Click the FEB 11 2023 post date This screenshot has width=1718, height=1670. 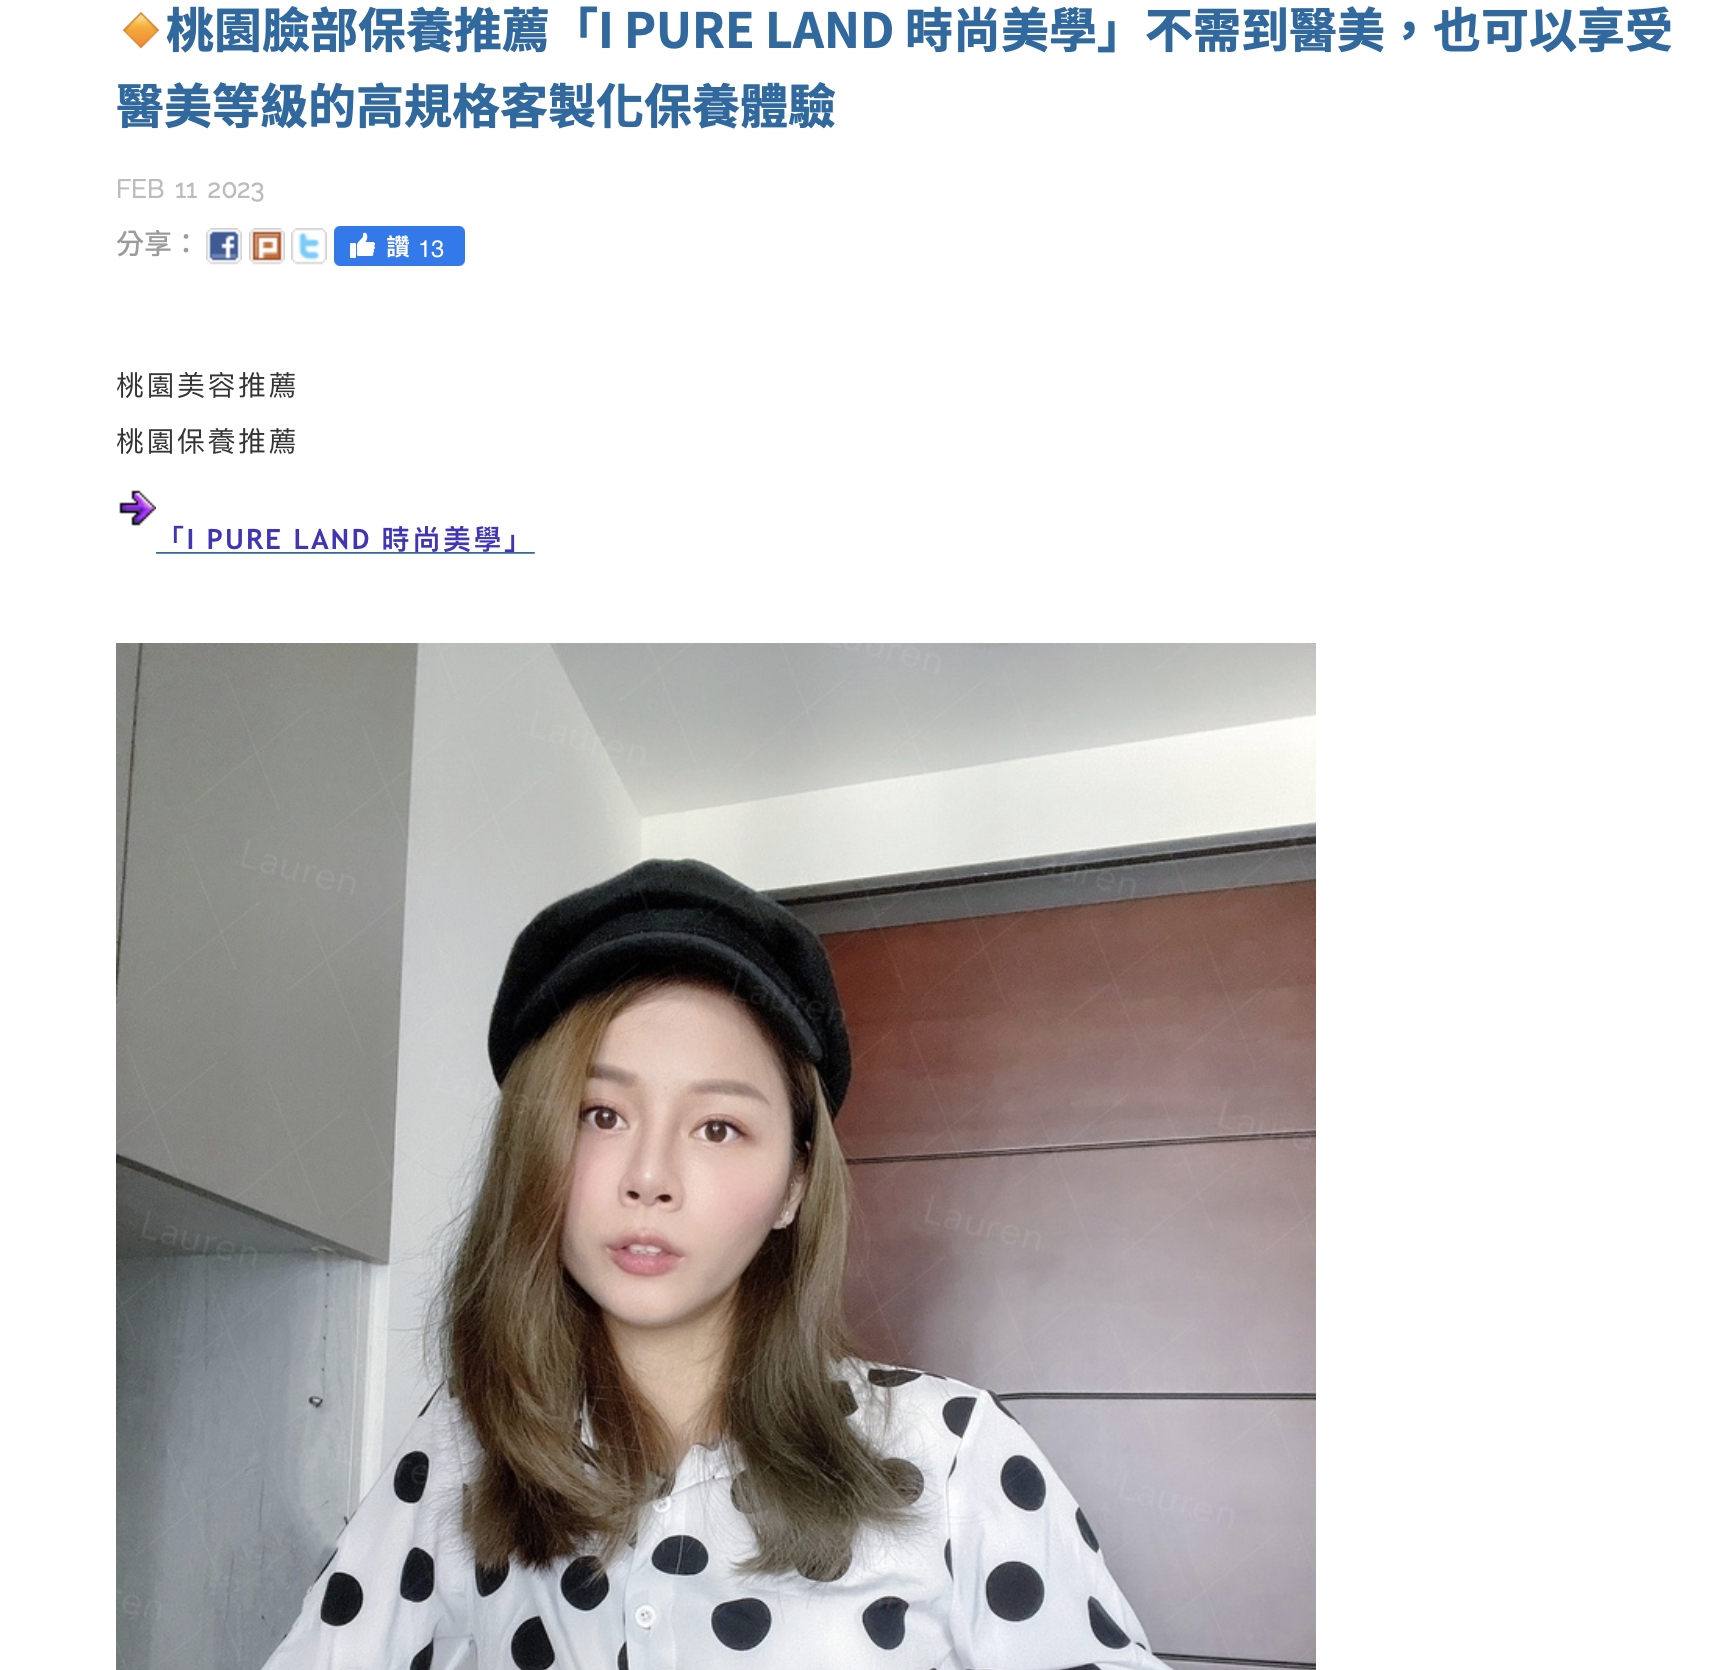190,189
